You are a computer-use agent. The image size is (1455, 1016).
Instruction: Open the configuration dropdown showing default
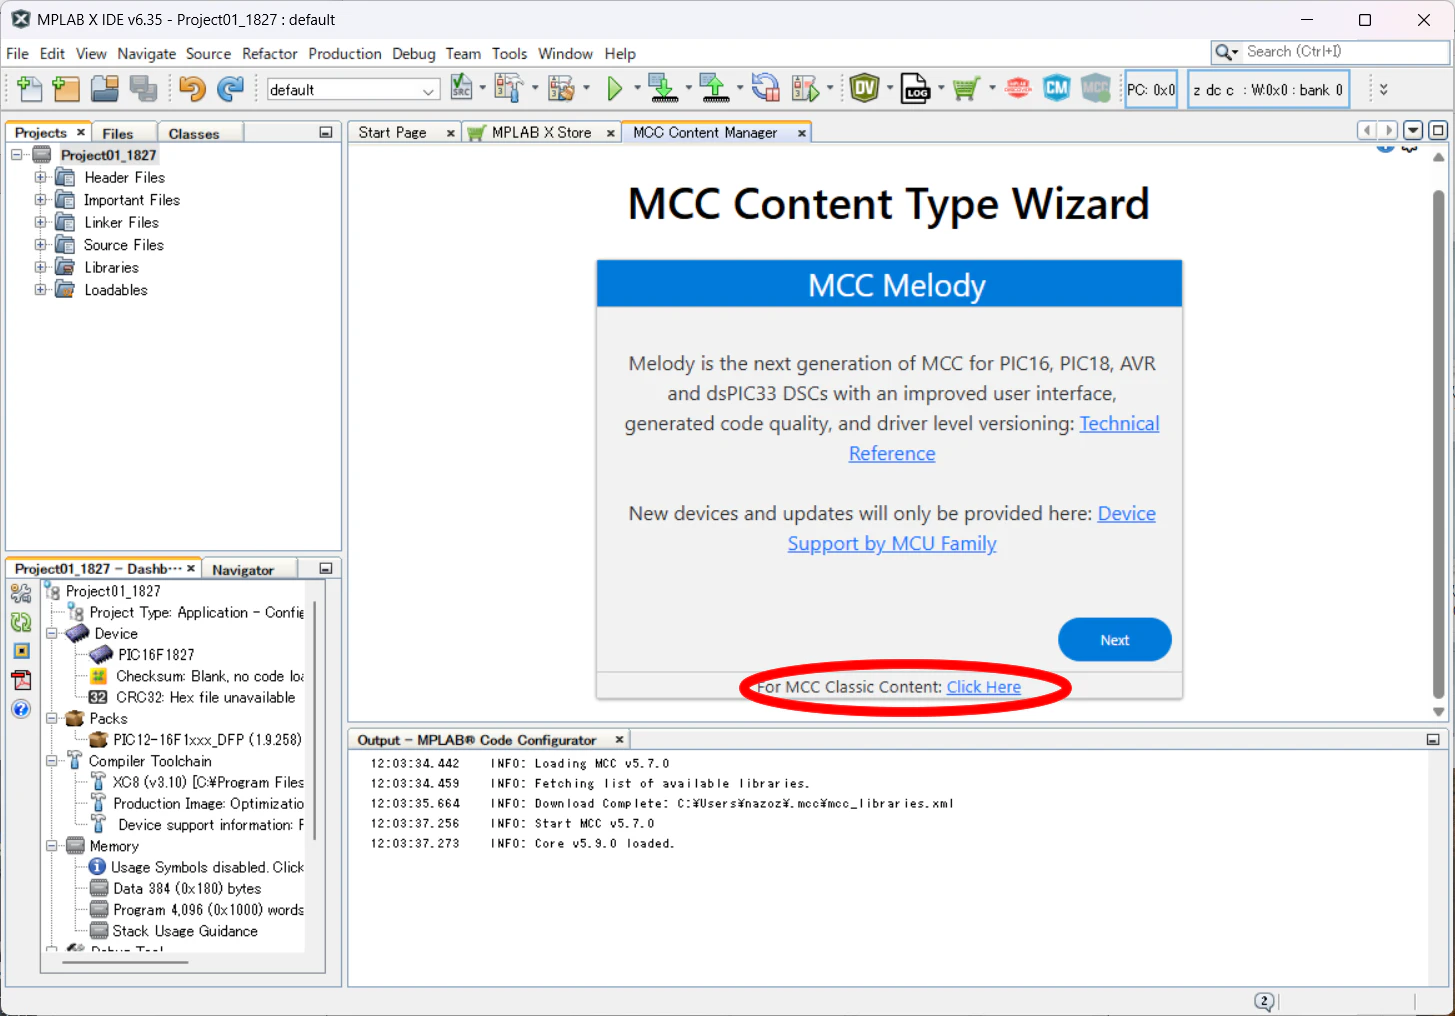pyautogui.click(x=353, y=90)
